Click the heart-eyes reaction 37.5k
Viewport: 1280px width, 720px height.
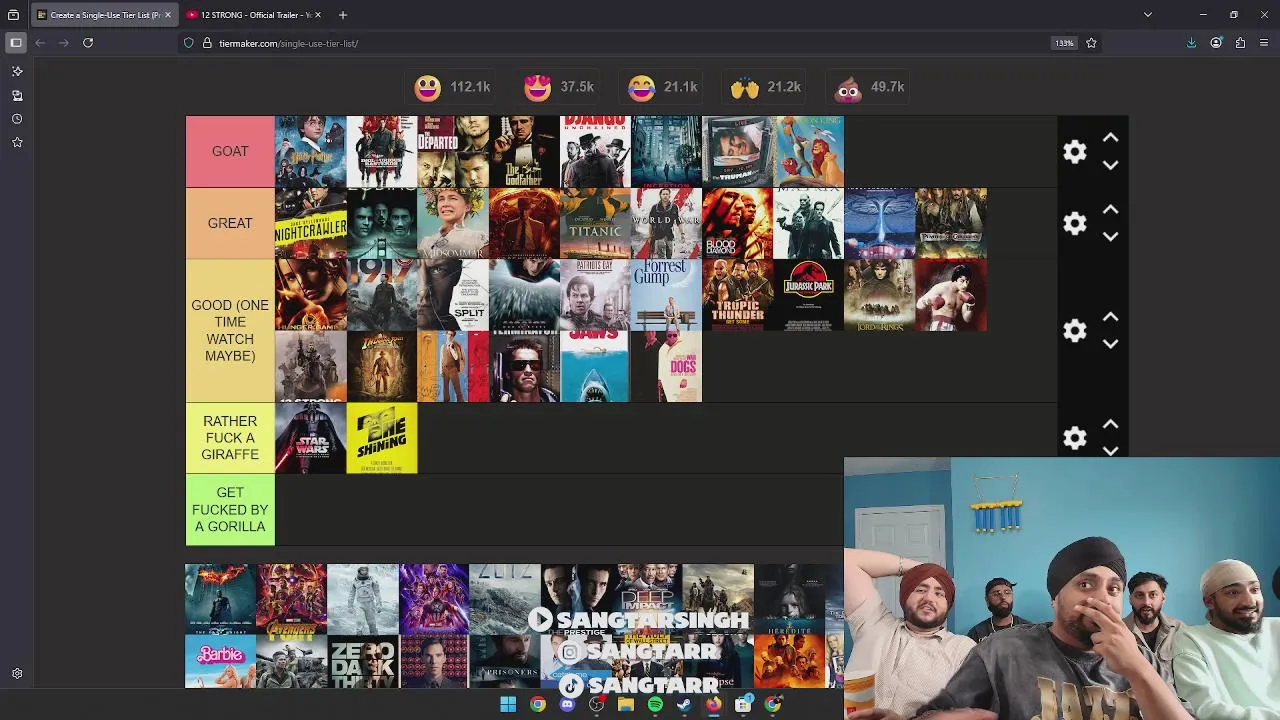[x=559, y=87]
